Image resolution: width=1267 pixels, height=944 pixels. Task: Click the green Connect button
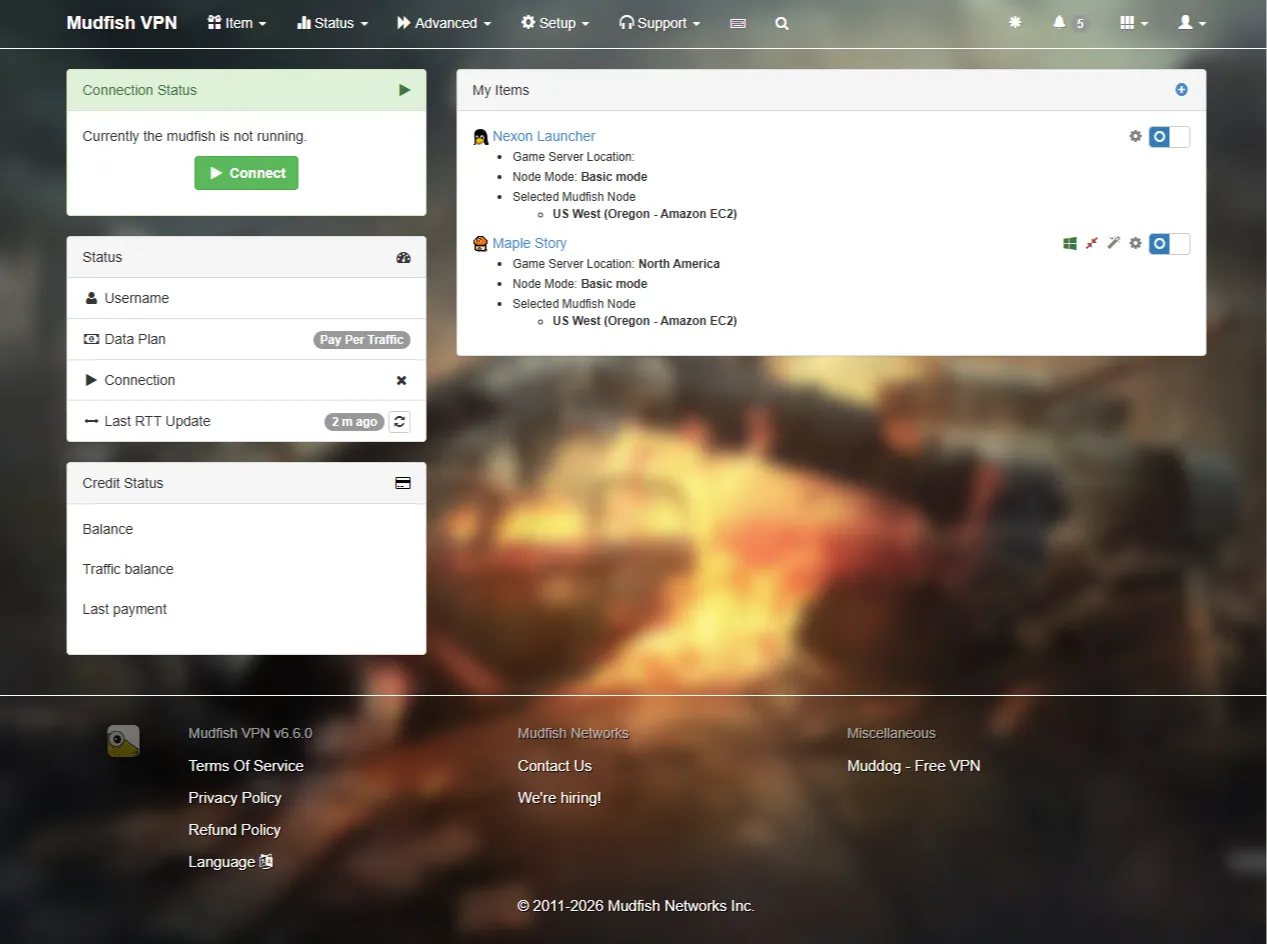click(246, 173)
